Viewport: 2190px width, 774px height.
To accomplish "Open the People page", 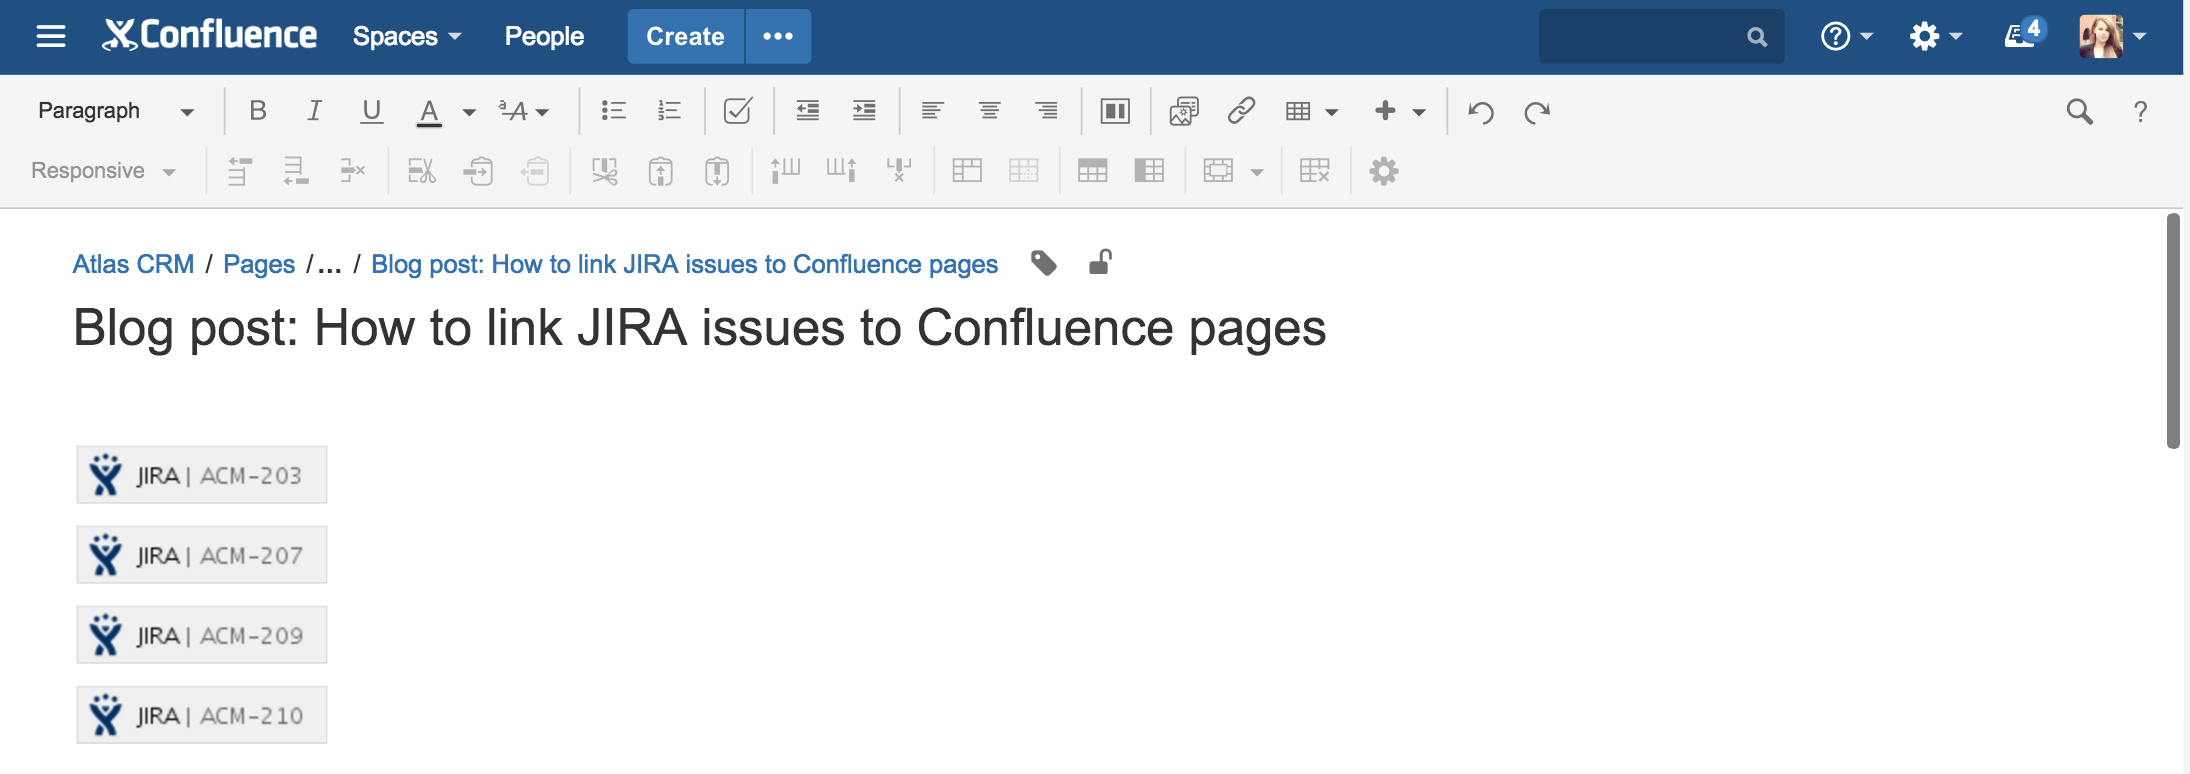I will coord(544,37).
